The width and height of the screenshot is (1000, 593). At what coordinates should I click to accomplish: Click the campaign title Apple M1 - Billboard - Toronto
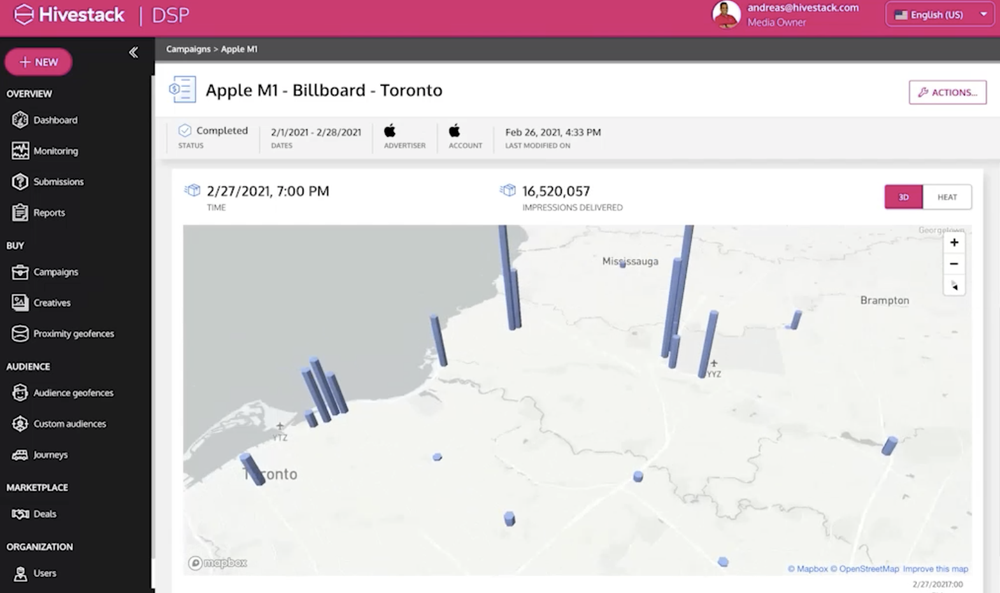tap(324, 91)
